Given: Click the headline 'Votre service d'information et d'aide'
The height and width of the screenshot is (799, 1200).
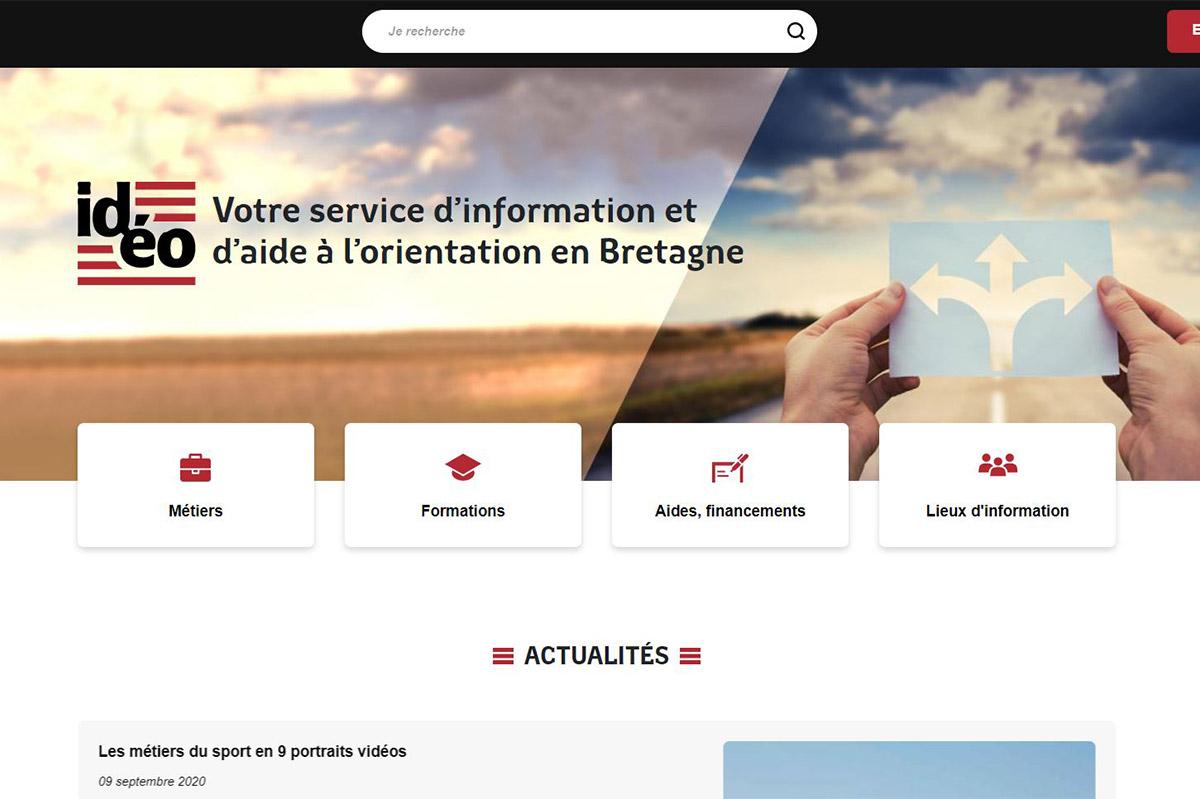Looking at the screenshot, I should pyautogui.click(x=478, y=231).
